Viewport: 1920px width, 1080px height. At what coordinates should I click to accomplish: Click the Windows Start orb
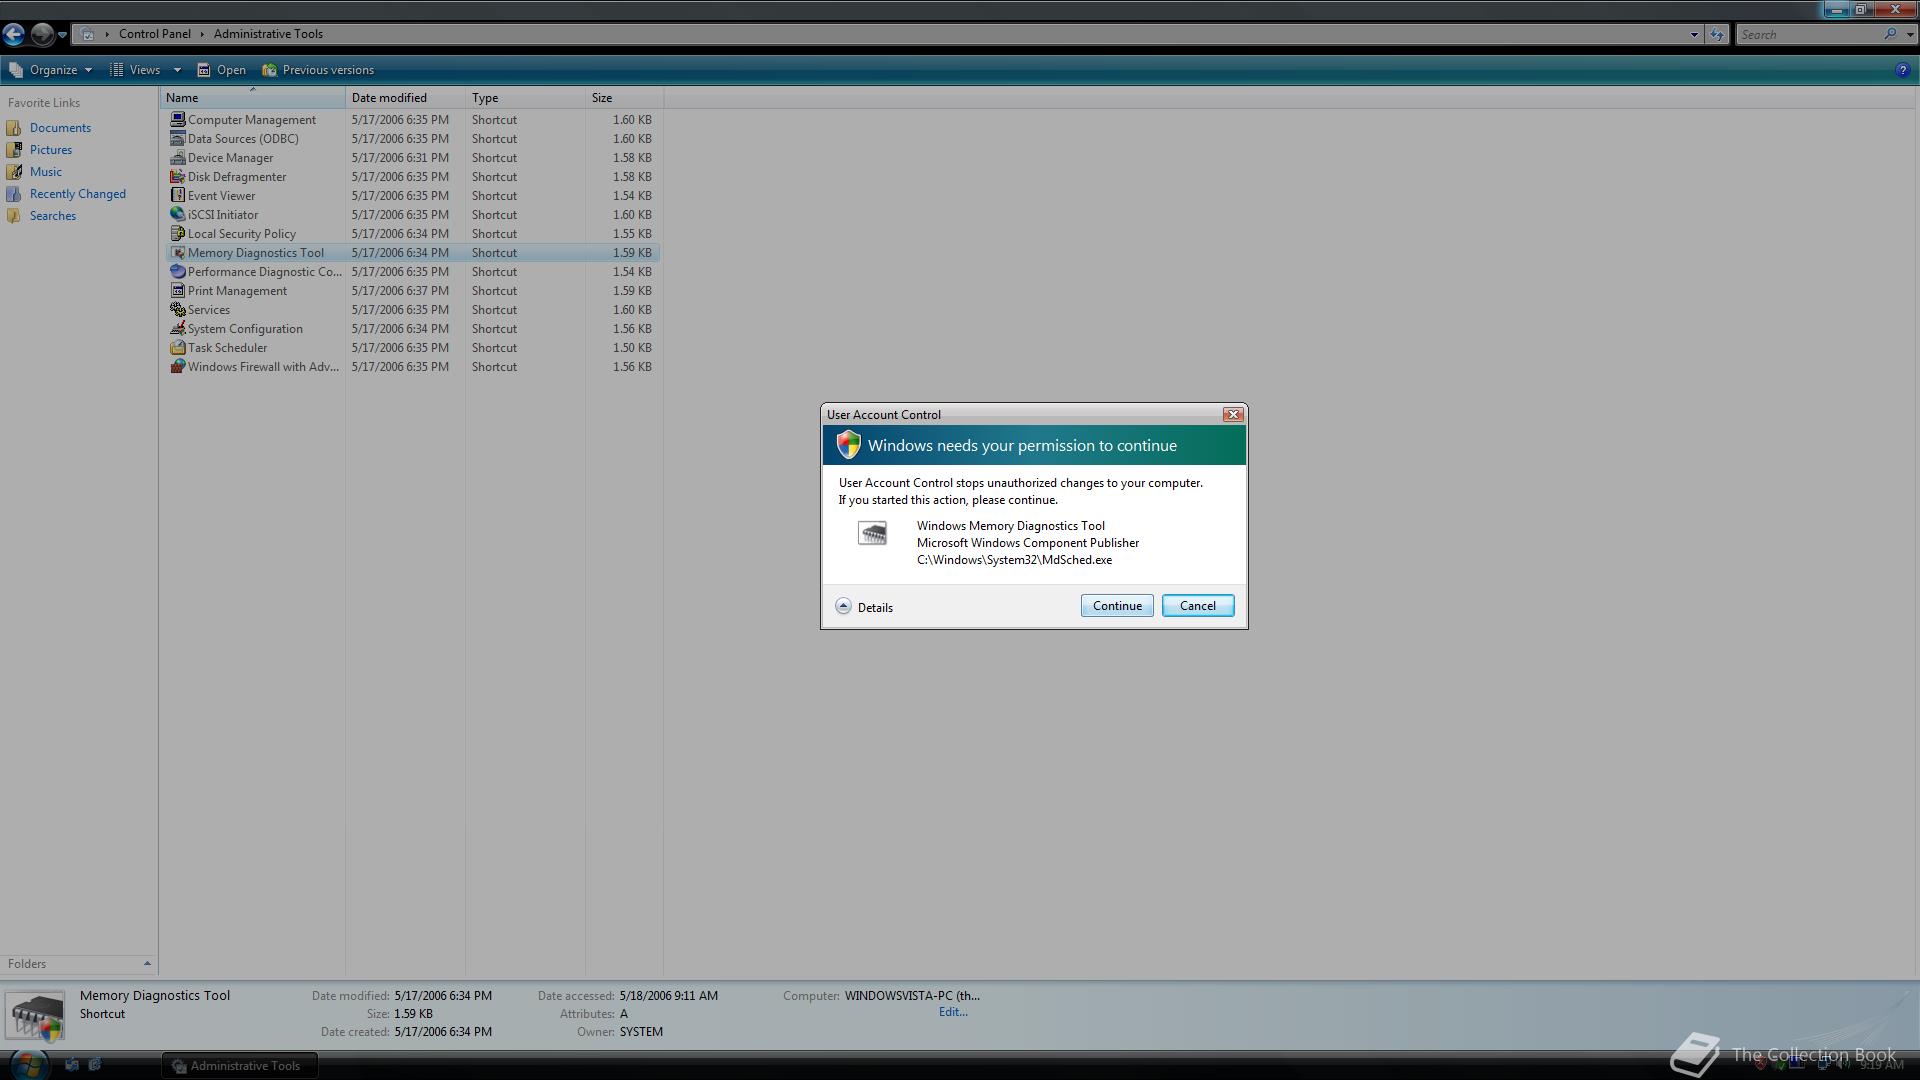point(28,1064)
